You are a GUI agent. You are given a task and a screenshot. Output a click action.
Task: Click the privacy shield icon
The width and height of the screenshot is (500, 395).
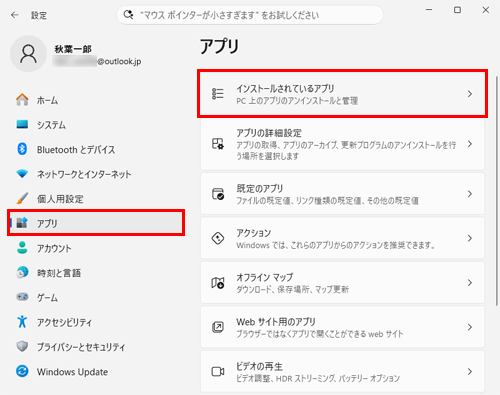(x=22, y=346)
